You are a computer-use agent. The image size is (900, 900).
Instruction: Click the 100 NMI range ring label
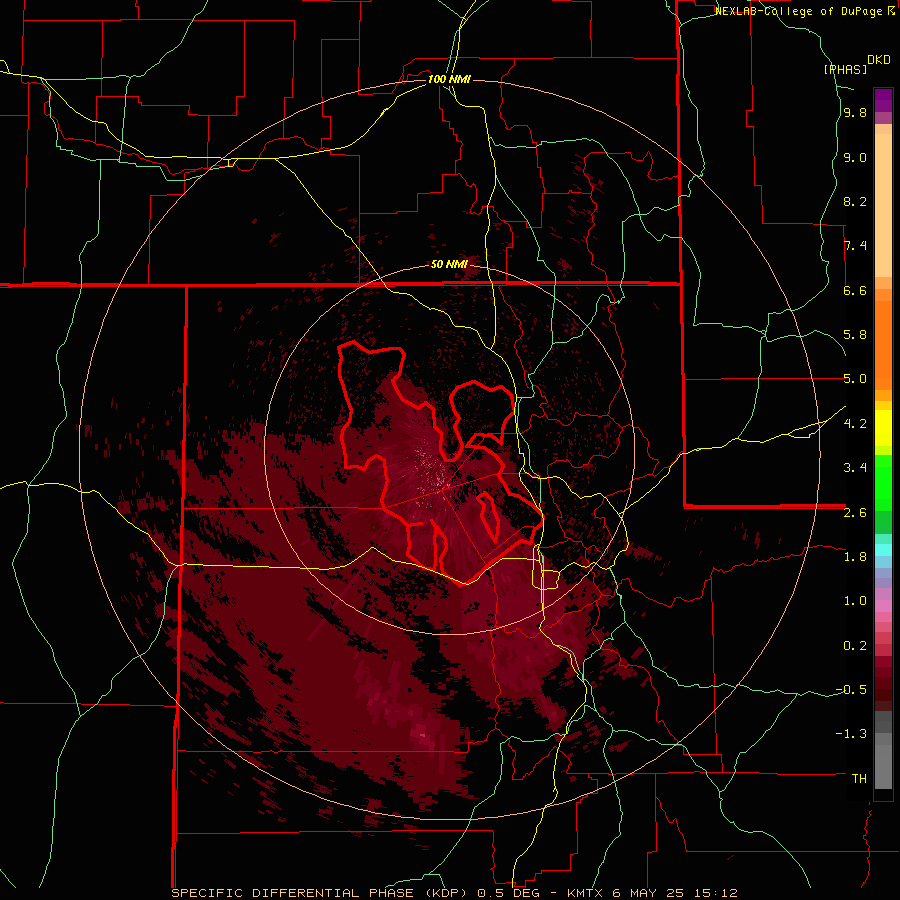click(x=449, y=79)
